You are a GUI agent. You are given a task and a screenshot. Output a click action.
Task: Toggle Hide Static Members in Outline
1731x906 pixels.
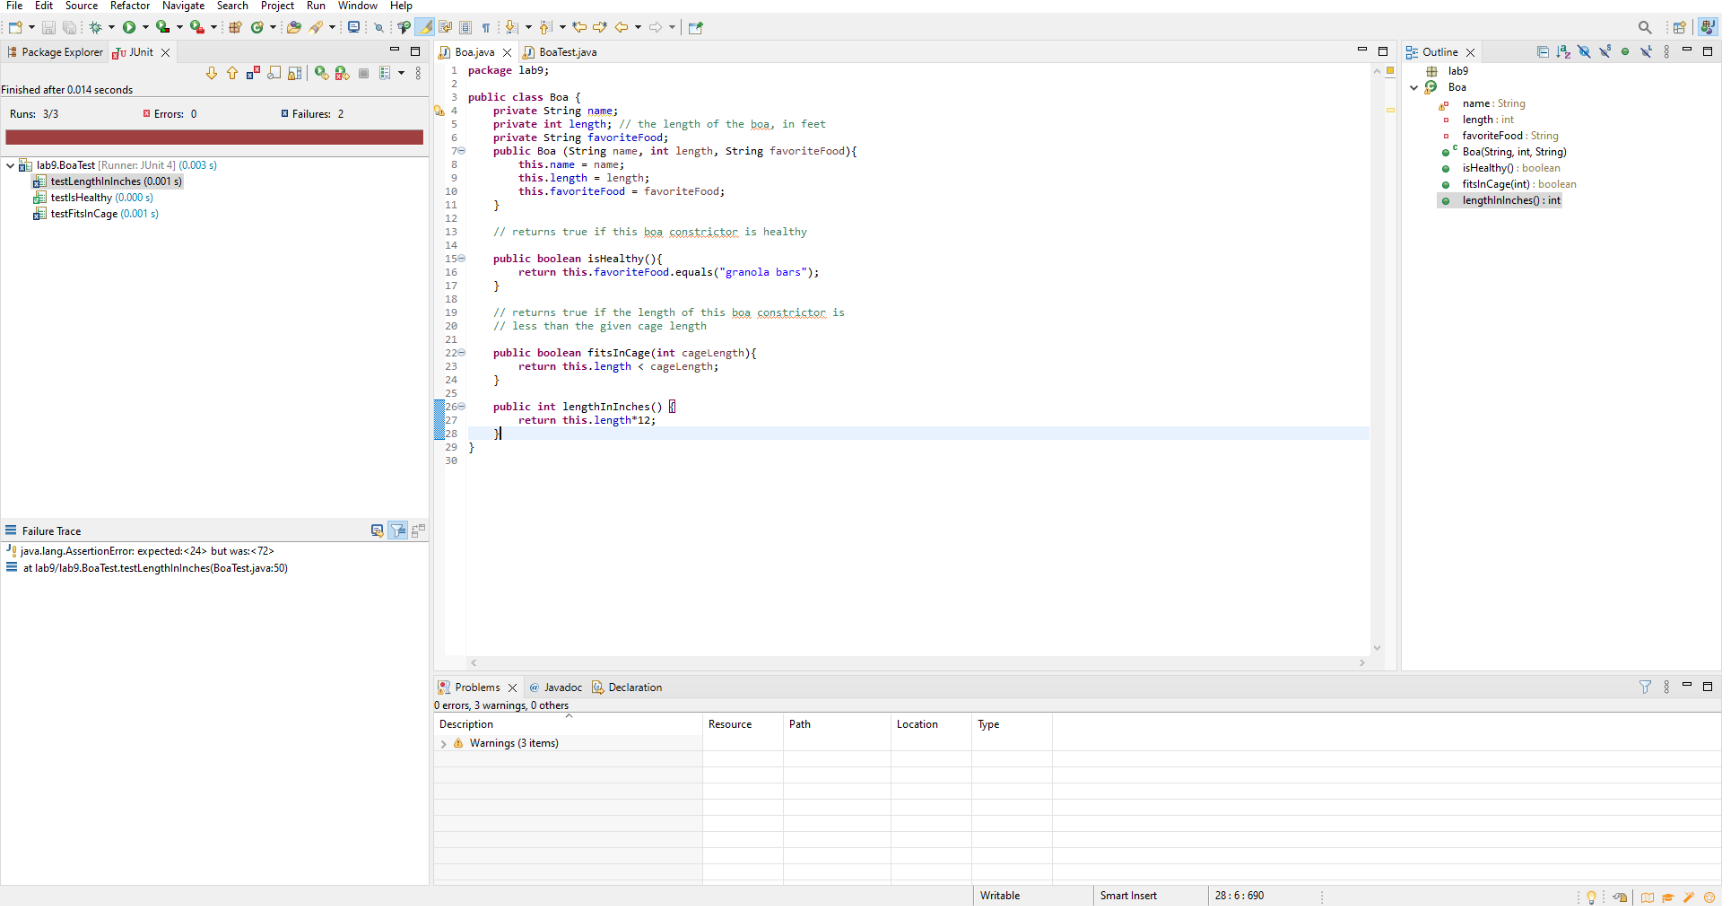(x=1605, y=52)
